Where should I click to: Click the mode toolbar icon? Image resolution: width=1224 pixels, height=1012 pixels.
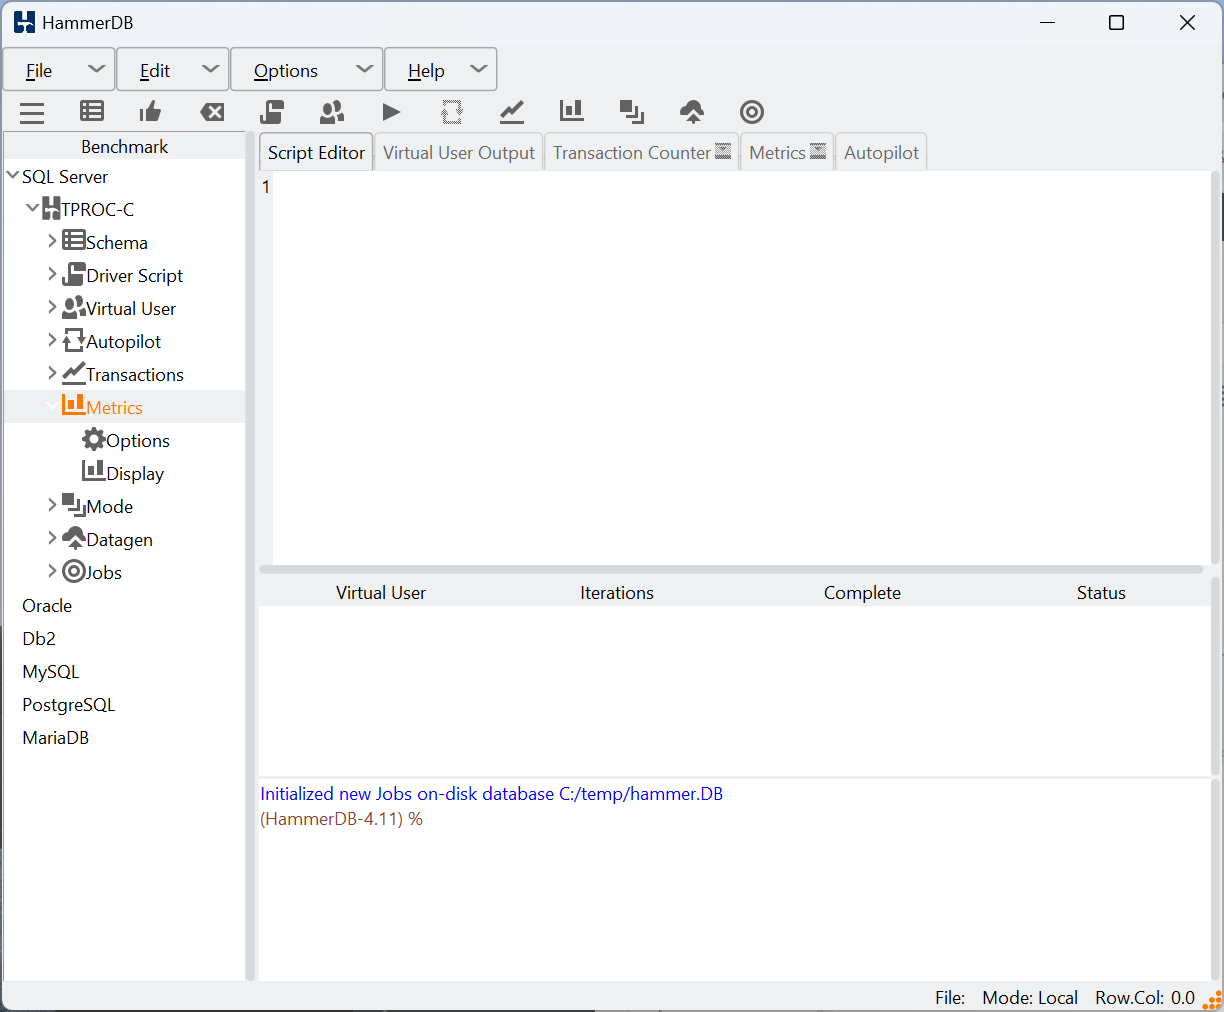point(632,112)
